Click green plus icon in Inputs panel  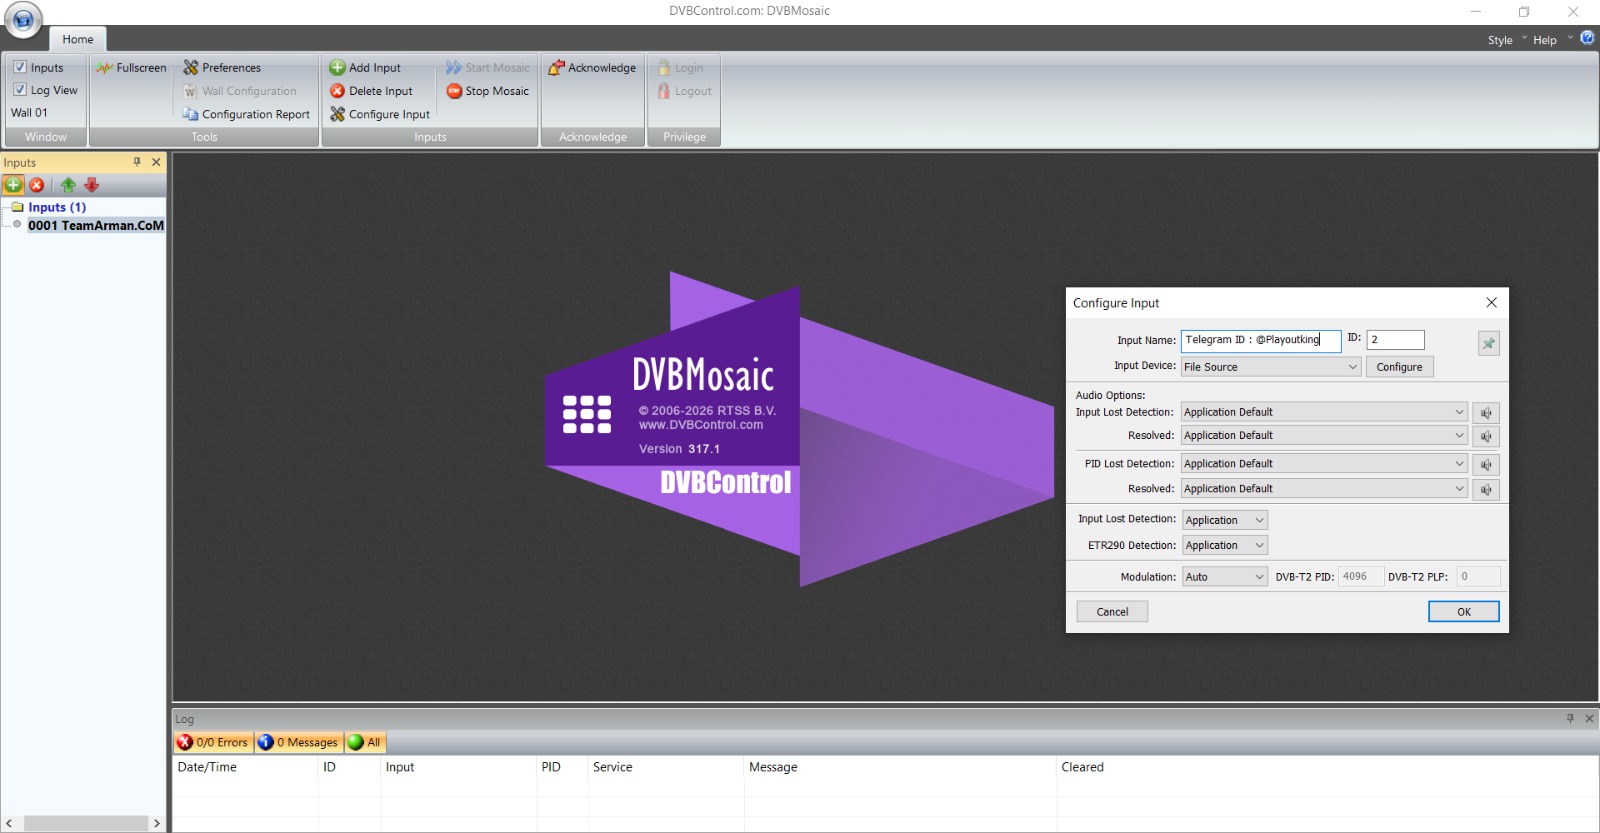click(x=13, y=185)
